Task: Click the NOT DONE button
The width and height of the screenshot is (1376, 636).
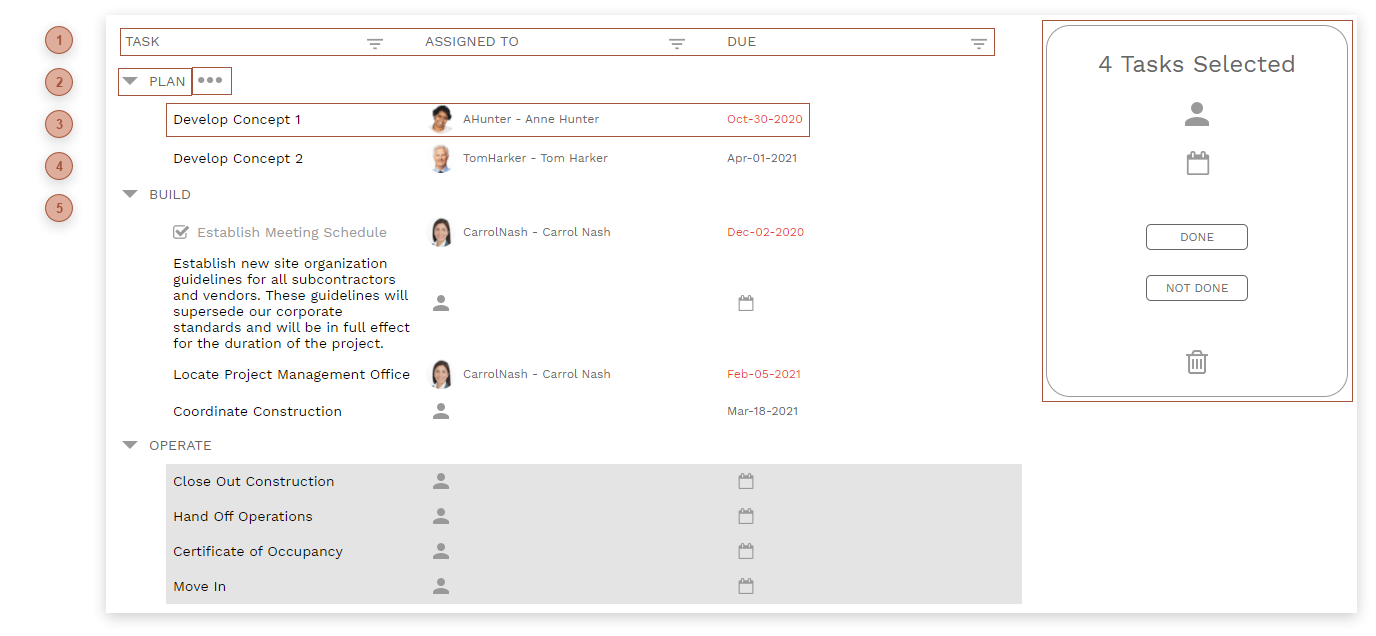Action: point(1196,287)
